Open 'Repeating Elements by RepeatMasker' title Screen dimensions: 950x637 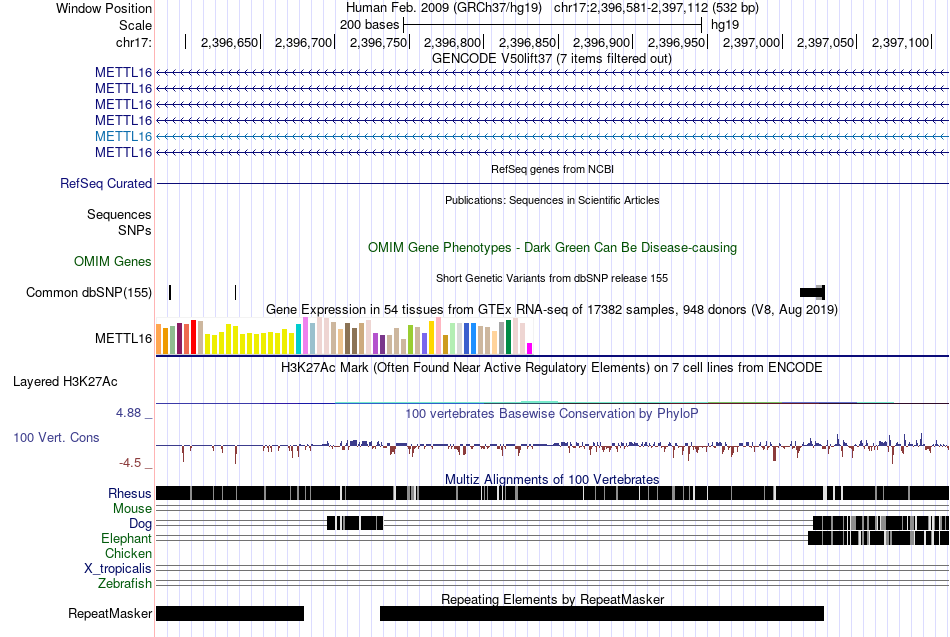(x=552, y=599)
